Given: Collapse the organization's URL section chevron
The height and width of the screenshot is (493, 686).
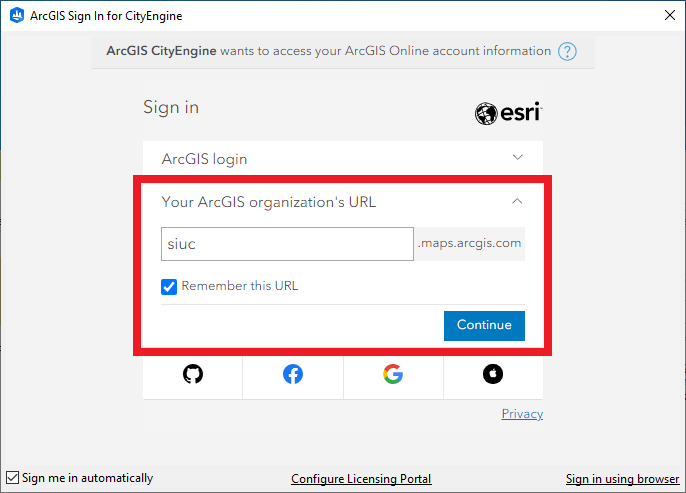Looking at the screenshot, I should tap(517, 202).
